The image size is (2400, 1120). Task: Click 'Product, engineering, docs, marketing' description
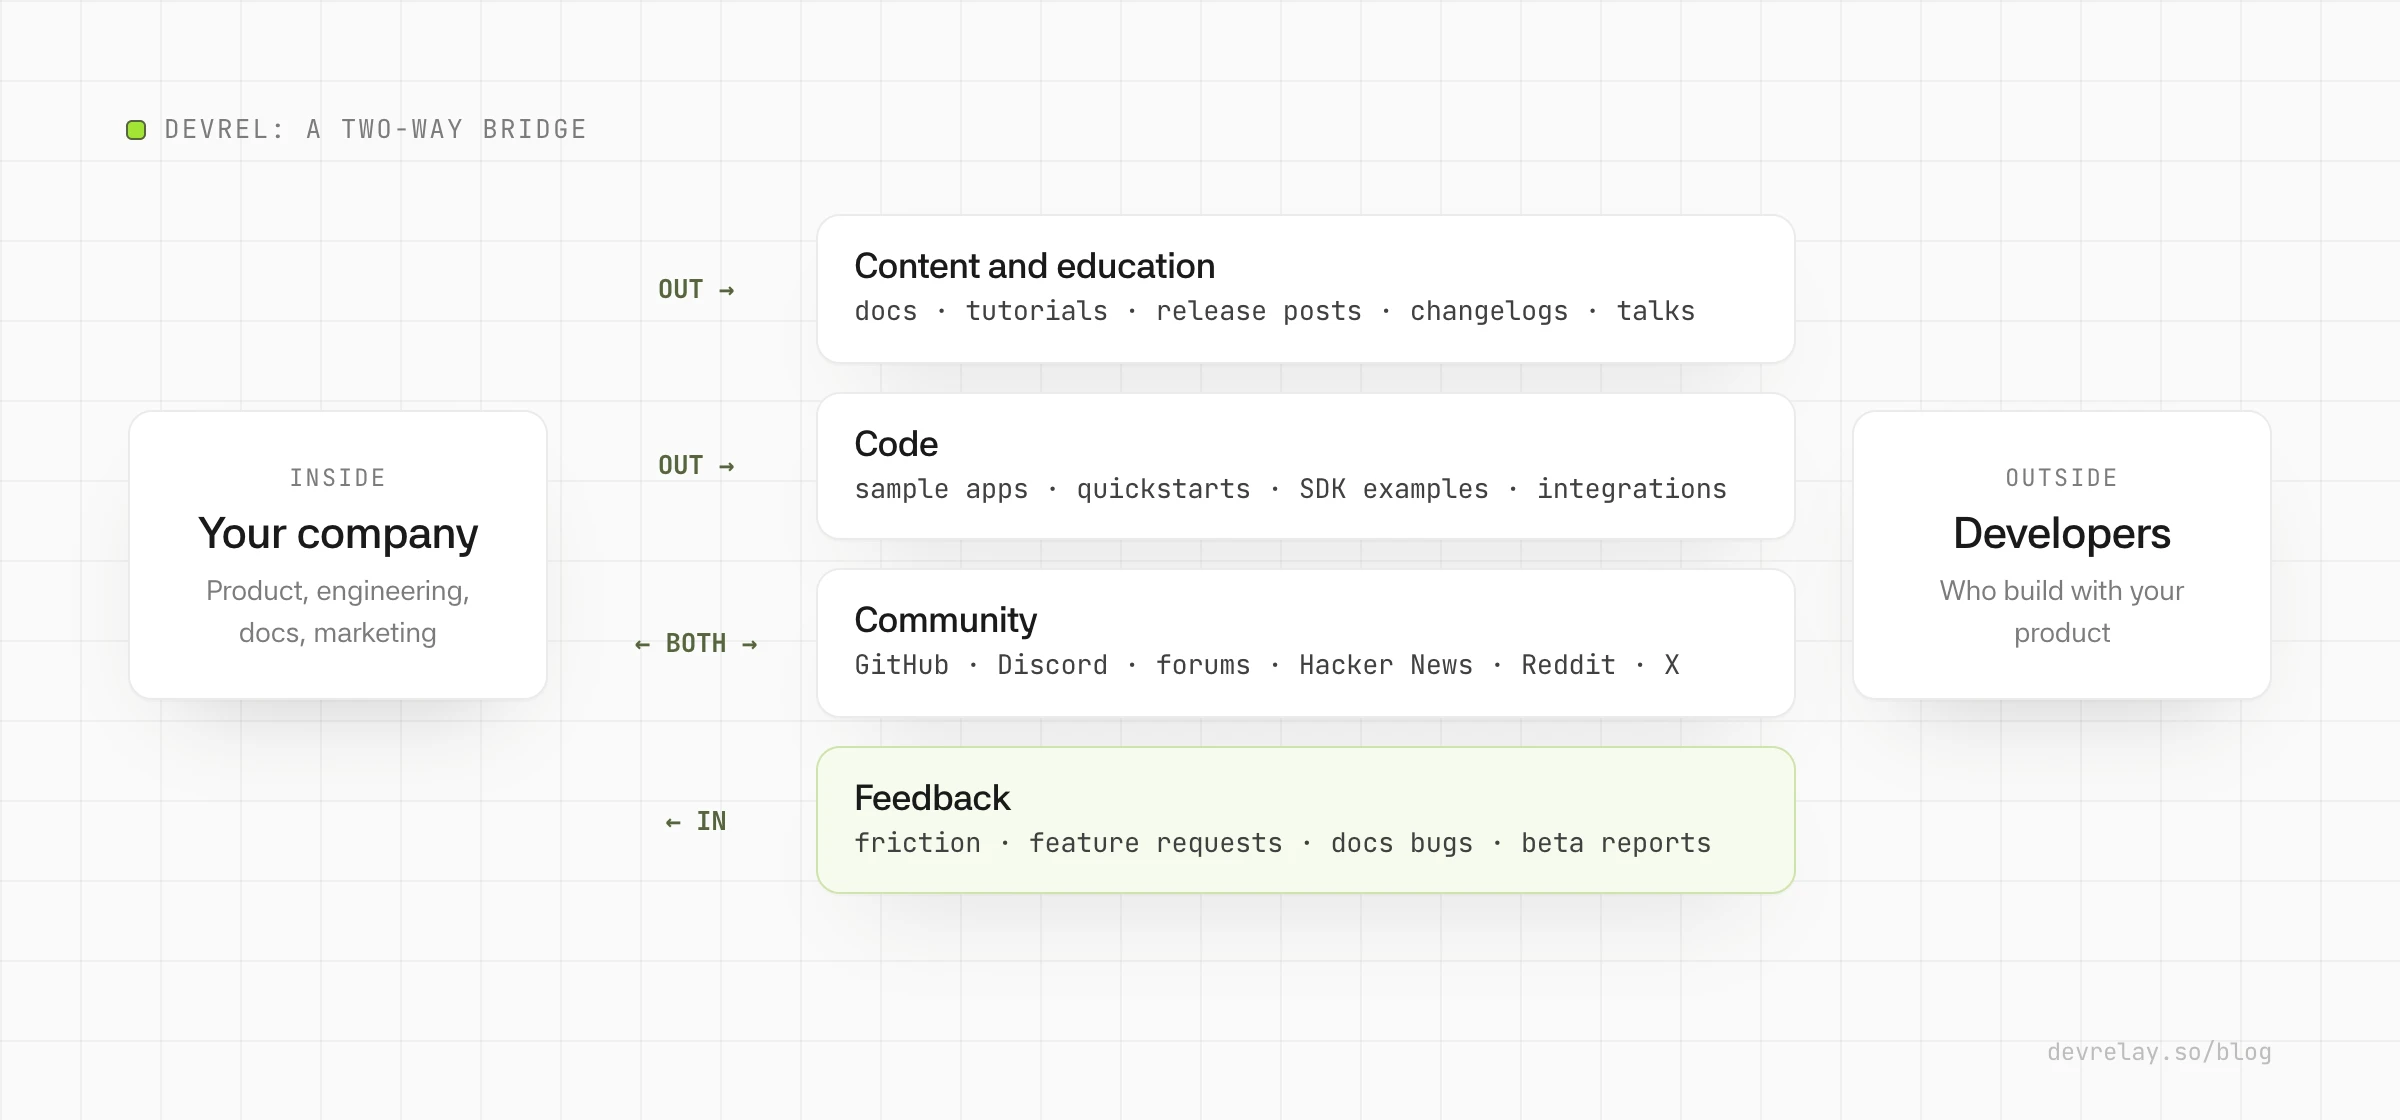tap(338, 612)
